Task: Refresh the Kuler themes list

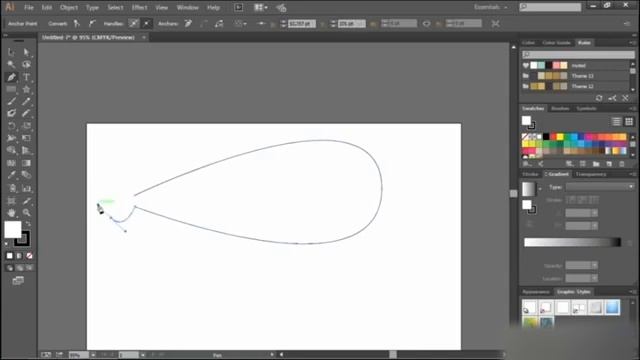Action: (599, 98)
